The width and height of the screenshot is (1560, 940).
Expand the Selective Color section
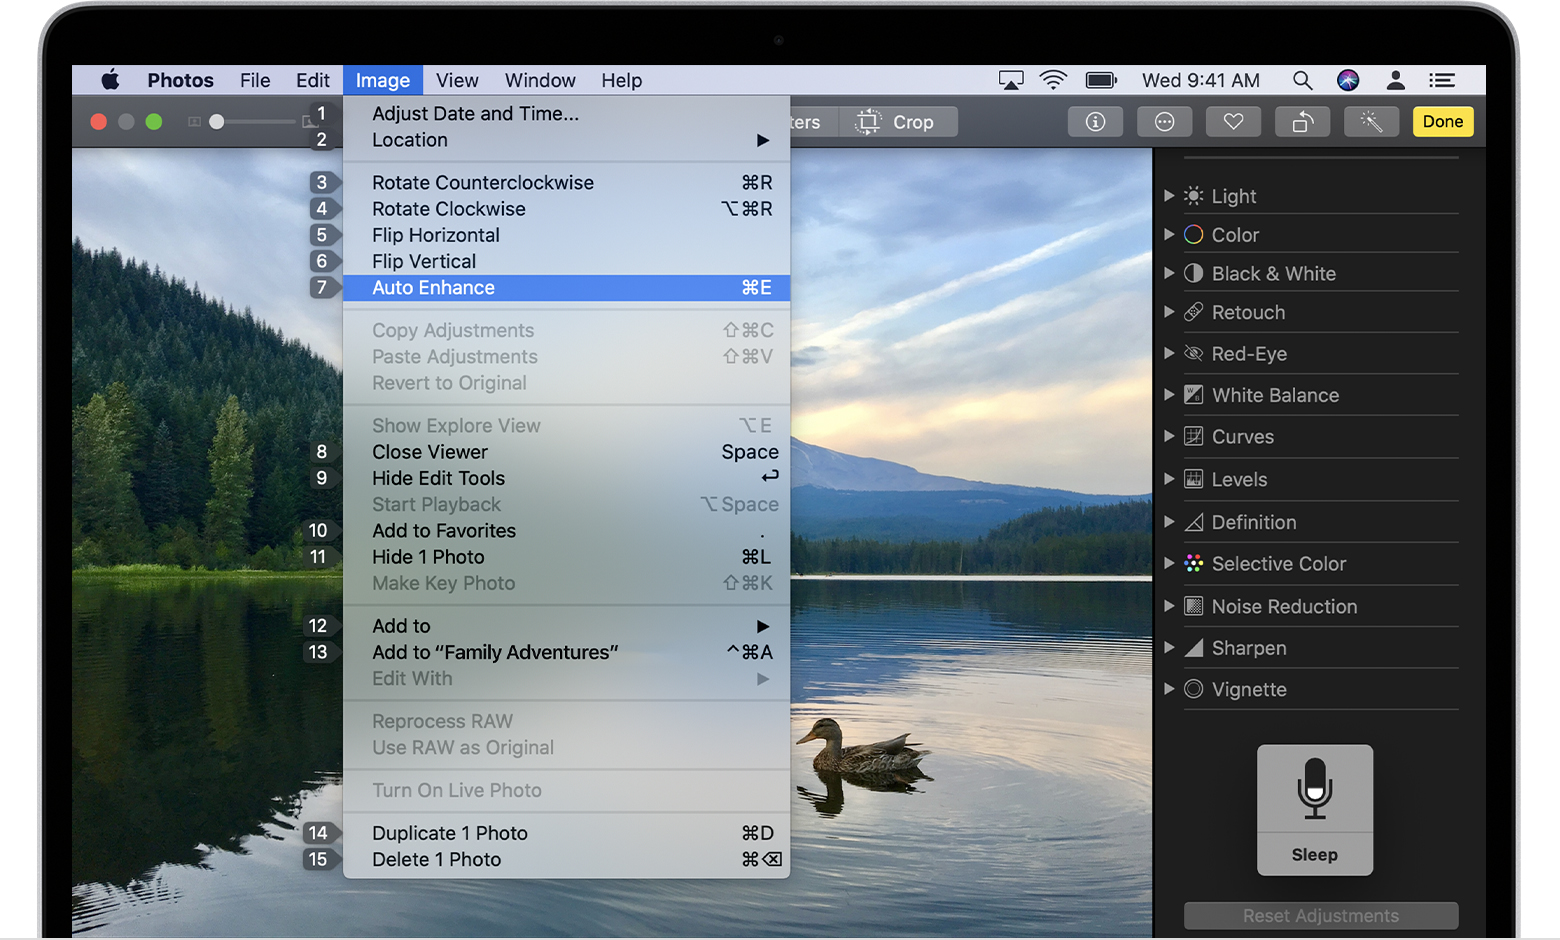tap(1169, 564)
